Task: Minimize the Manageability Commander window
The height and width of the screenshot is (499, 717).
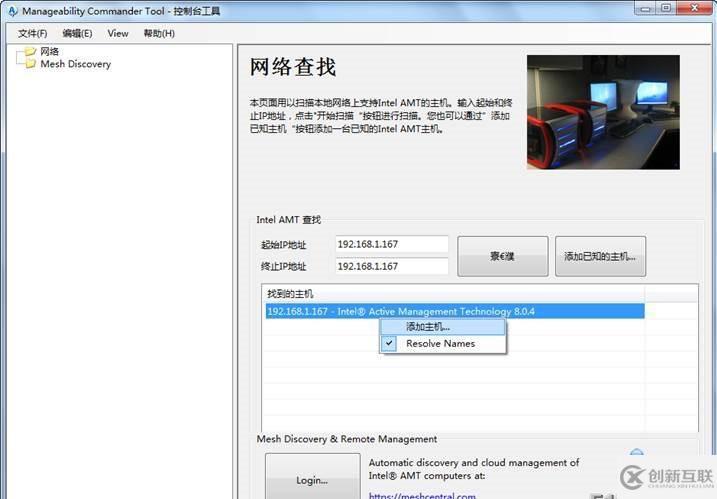Action: [x=645, y=8]
